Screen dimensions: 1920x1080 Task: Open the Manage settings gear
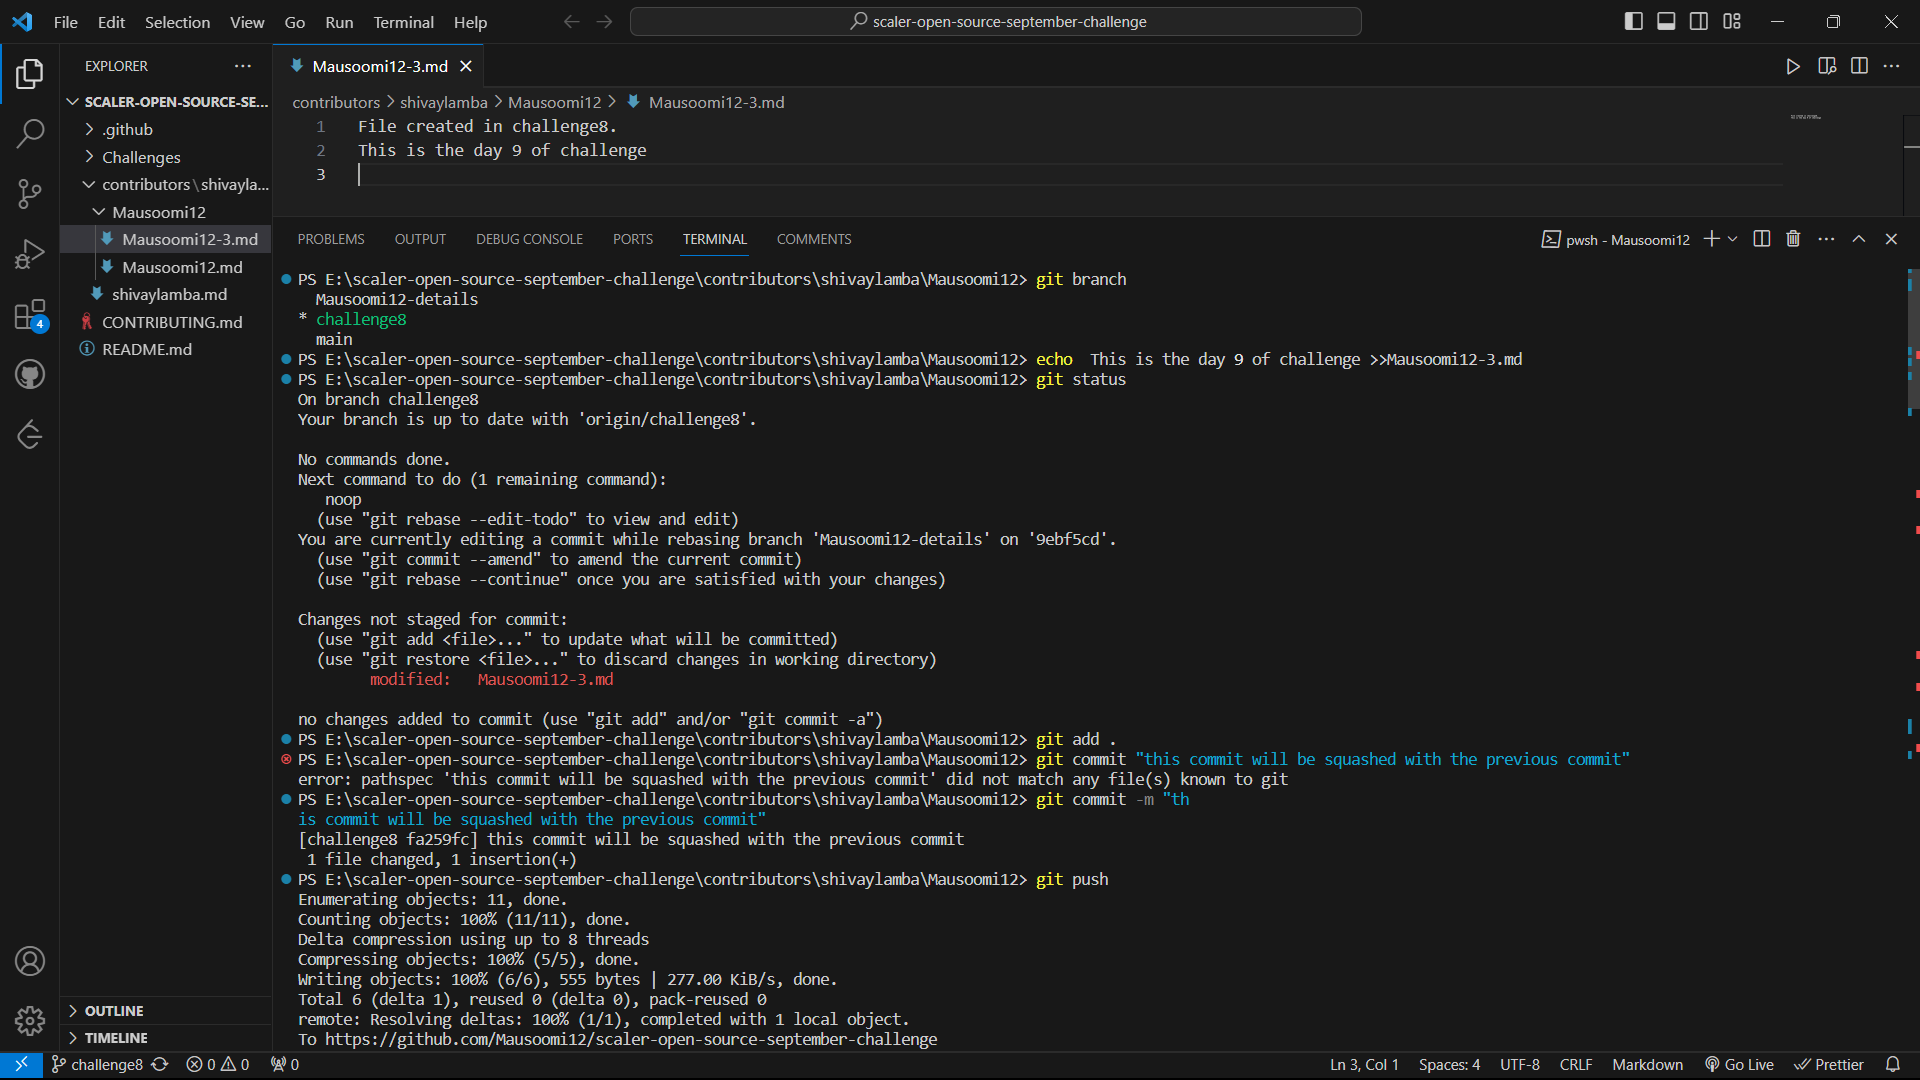tap(30, 1021)
